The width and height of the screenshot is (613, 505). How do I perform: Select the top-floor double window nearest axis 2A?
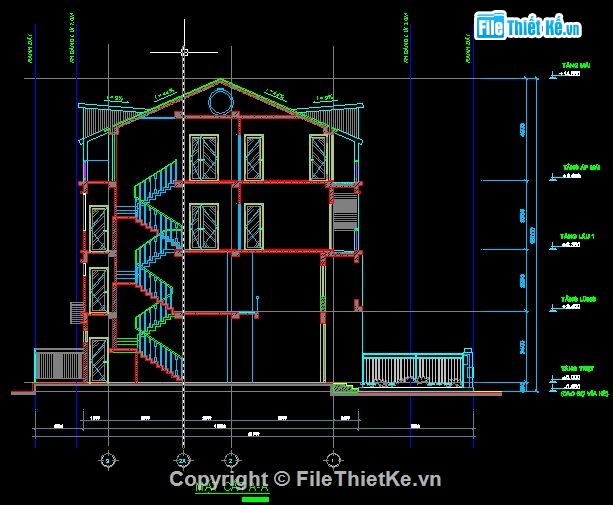coord(204,158)
